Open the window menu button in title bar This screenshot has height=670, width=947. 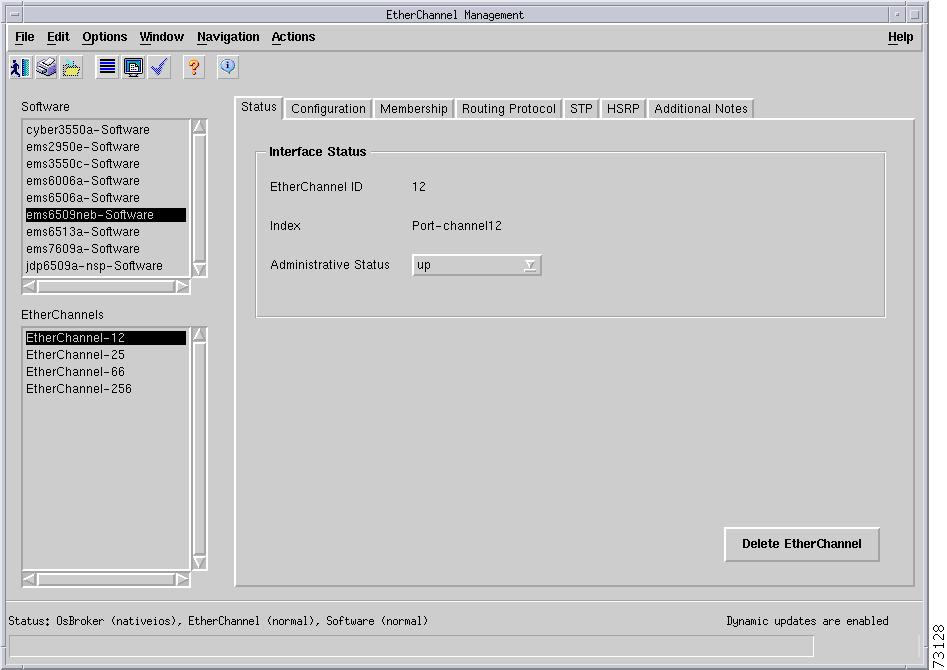click(x=14, y=14)
